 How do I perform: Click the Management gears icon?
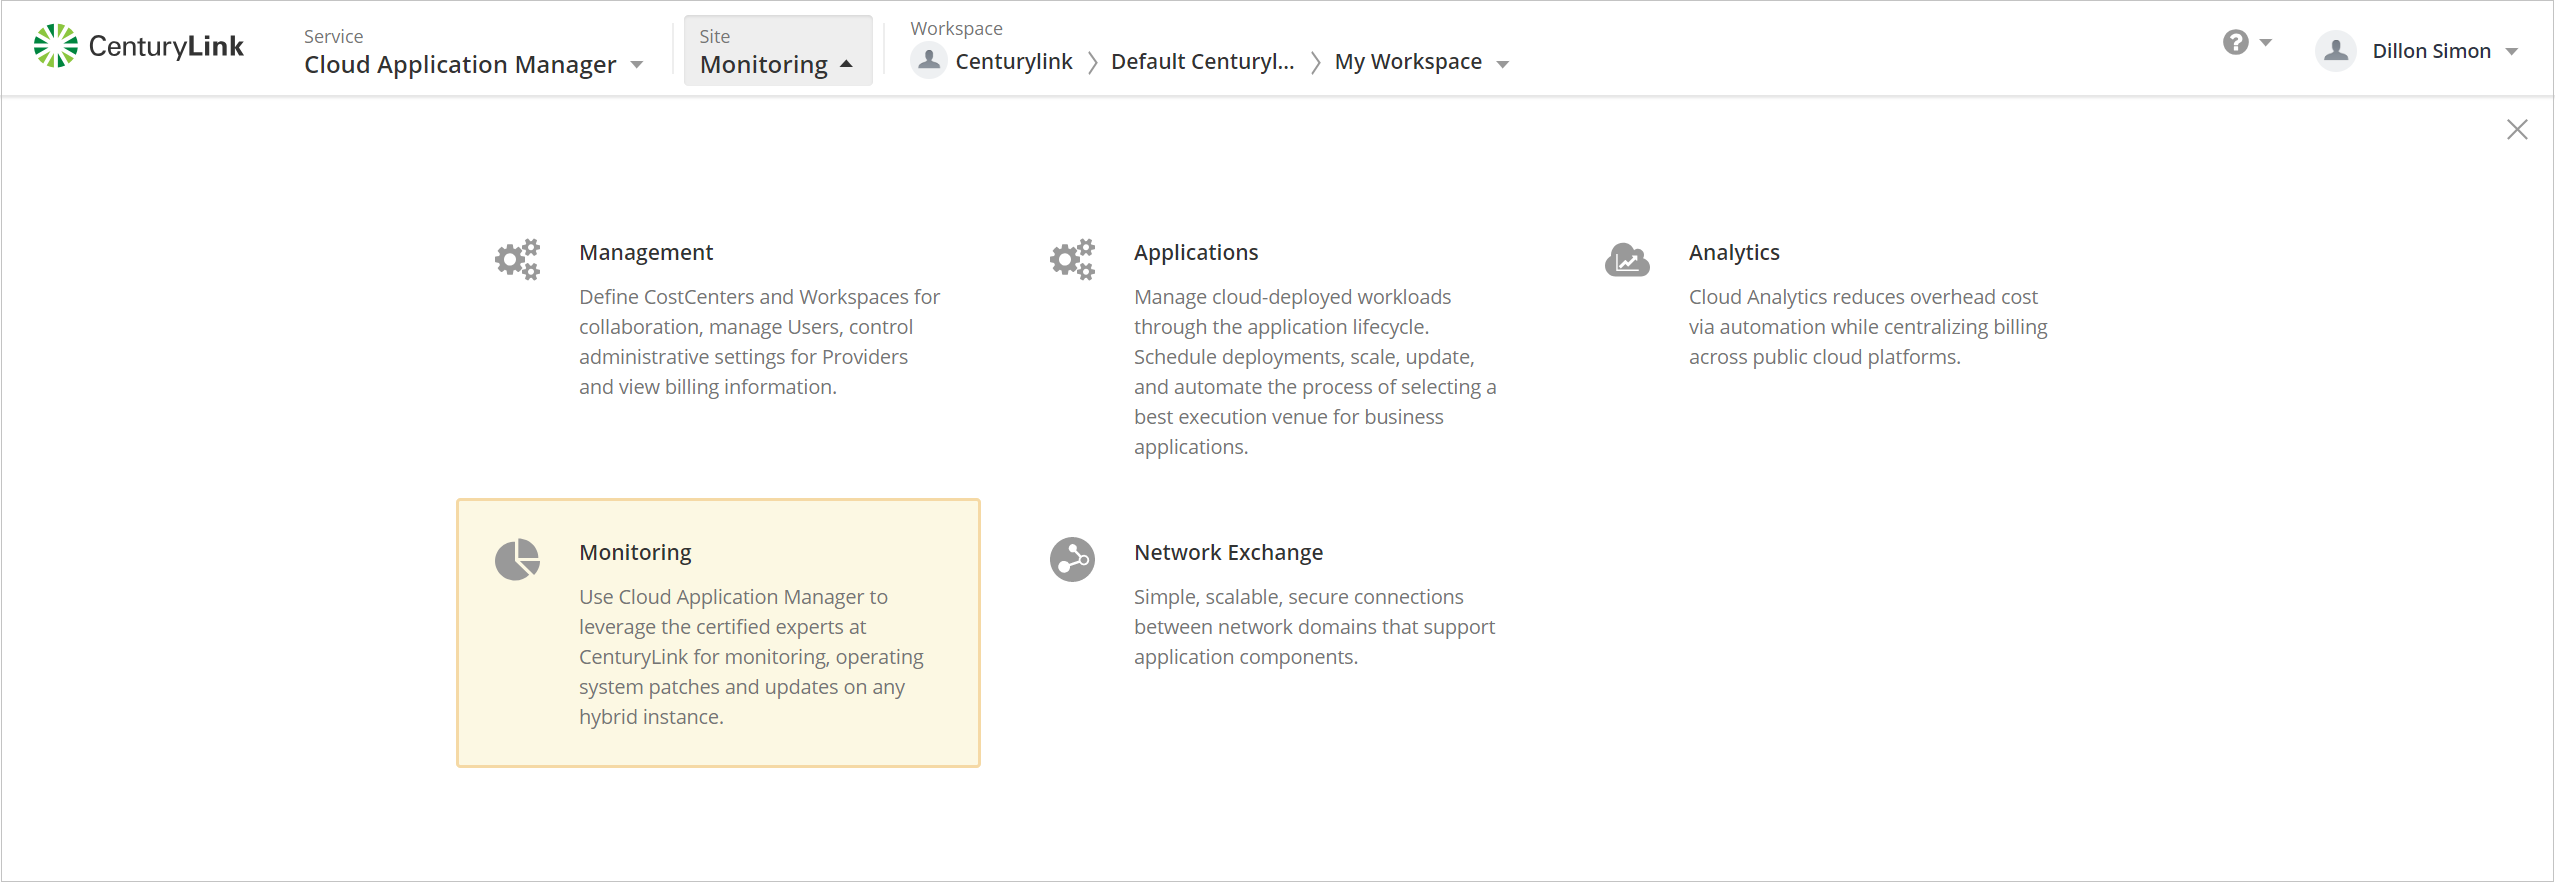point(517,260)
